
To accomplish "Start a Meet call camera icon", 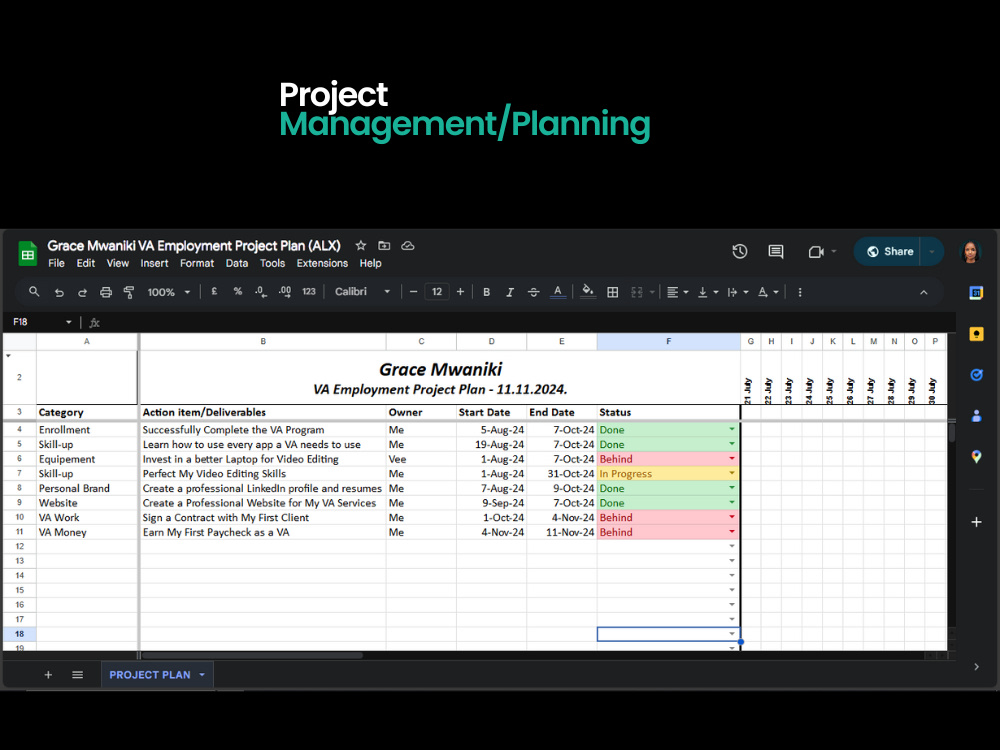I will tap(816, 252).
